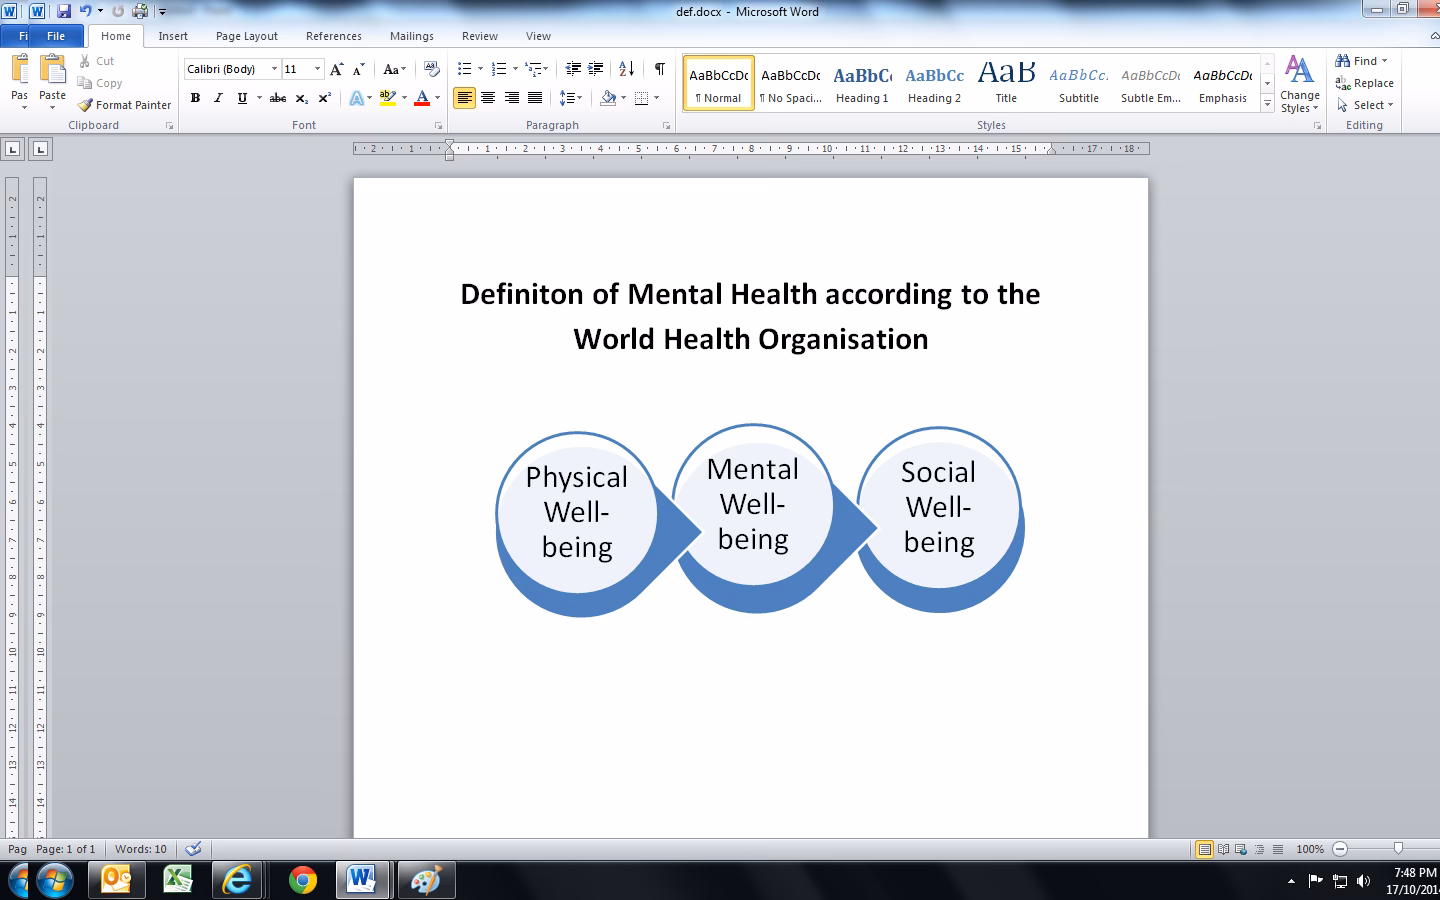Undo last action in quick toolbar
This screenshot has height=900, width=1440.
[86, 11]
